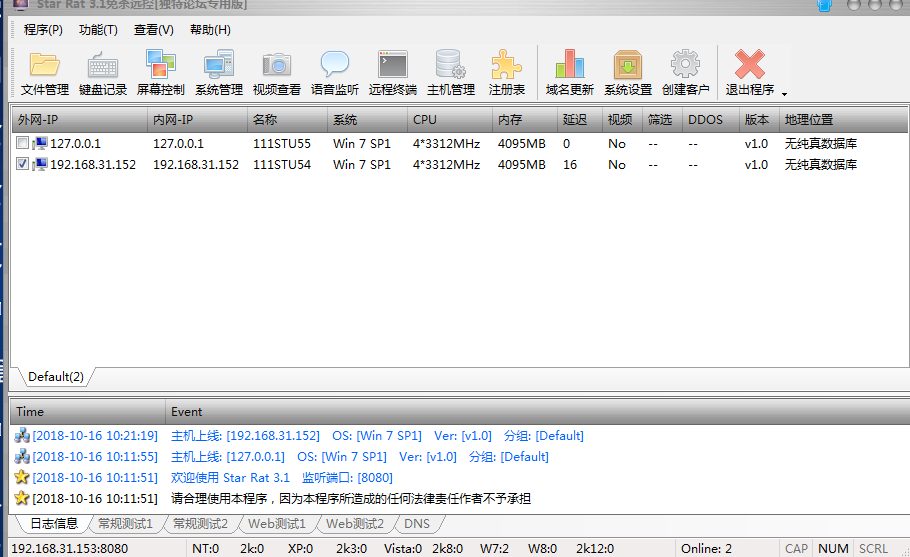Sort by the 系统 column header
The height and width of the screenshot is (557, 910).
coord(367,120)
